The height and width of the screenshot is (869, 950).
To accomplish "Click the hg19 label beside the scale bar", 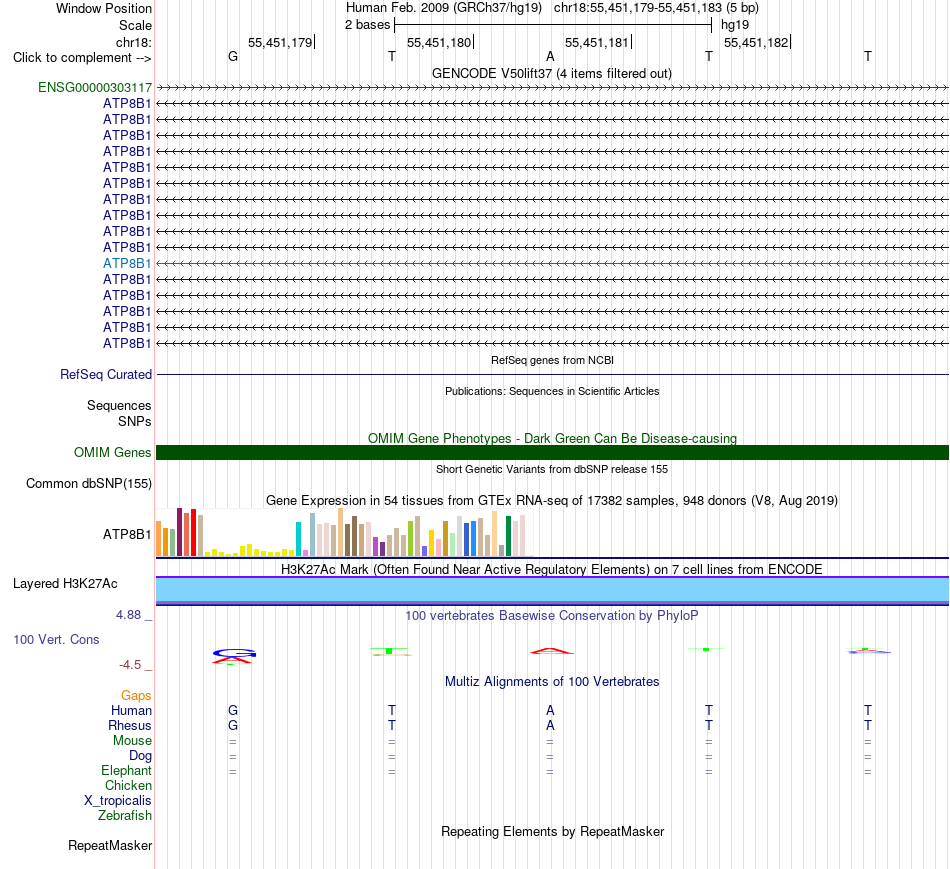I will pos(735,25).
